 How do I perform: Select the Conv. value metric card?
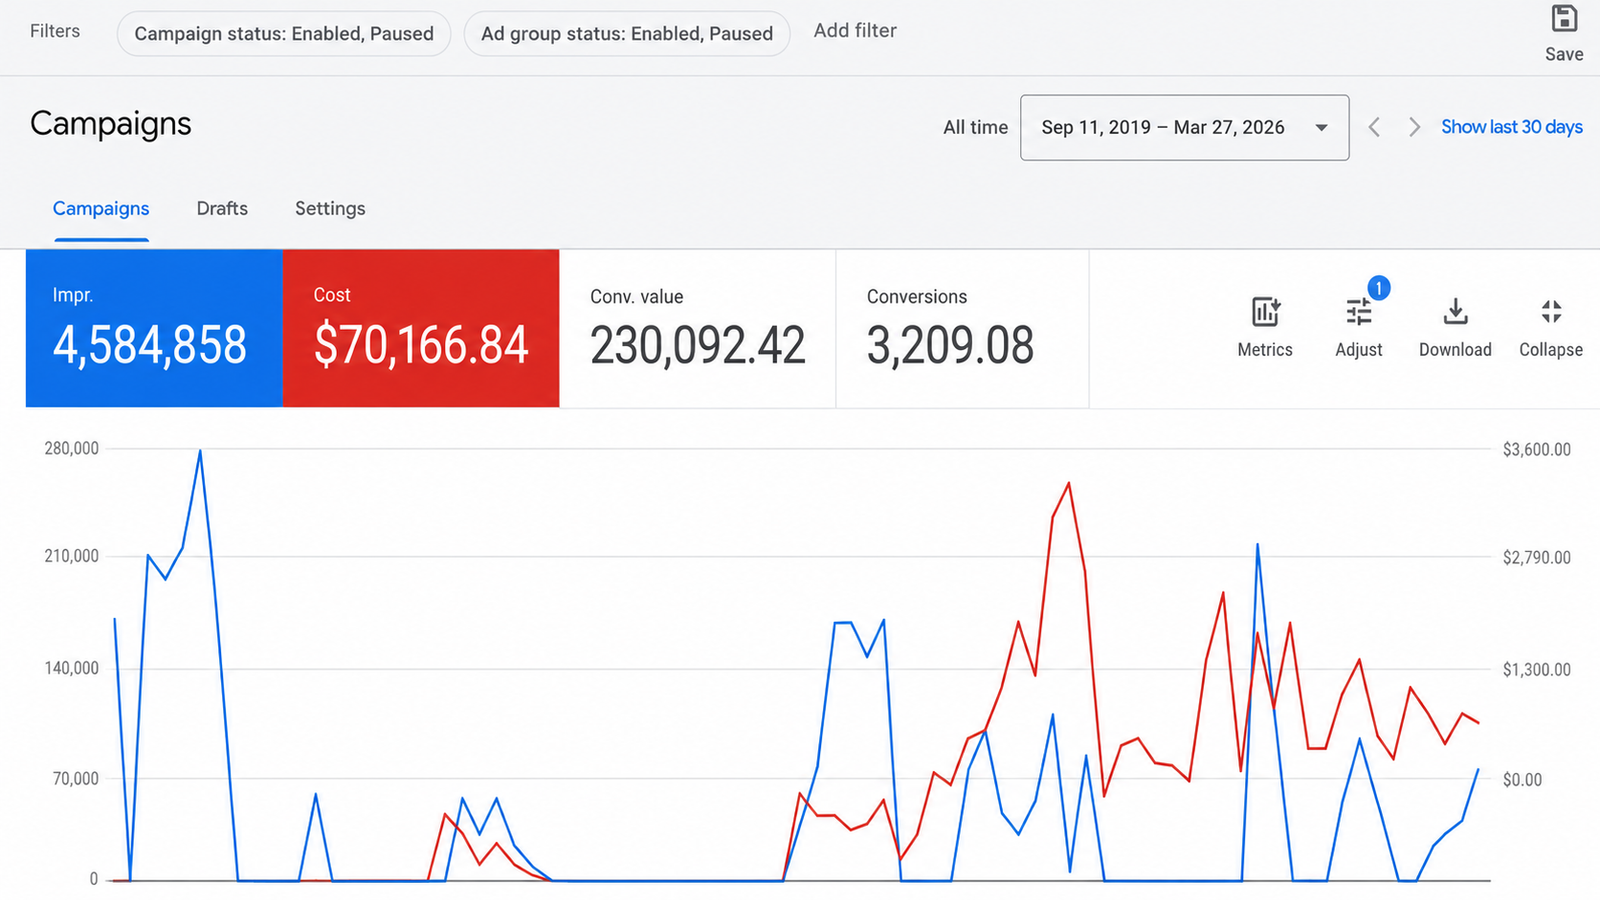pyautogui.click(x=697, y=328)
